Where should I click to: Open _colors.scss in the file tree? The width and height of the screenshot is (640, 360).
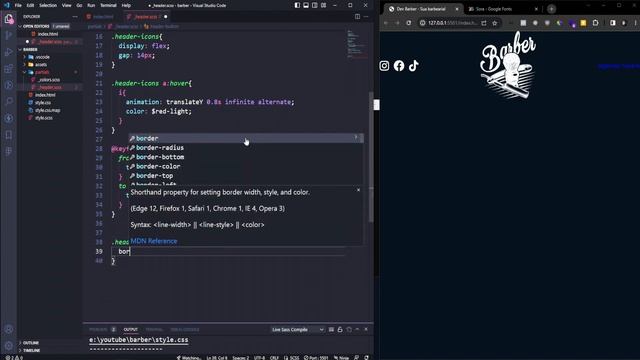coord(49,80)
